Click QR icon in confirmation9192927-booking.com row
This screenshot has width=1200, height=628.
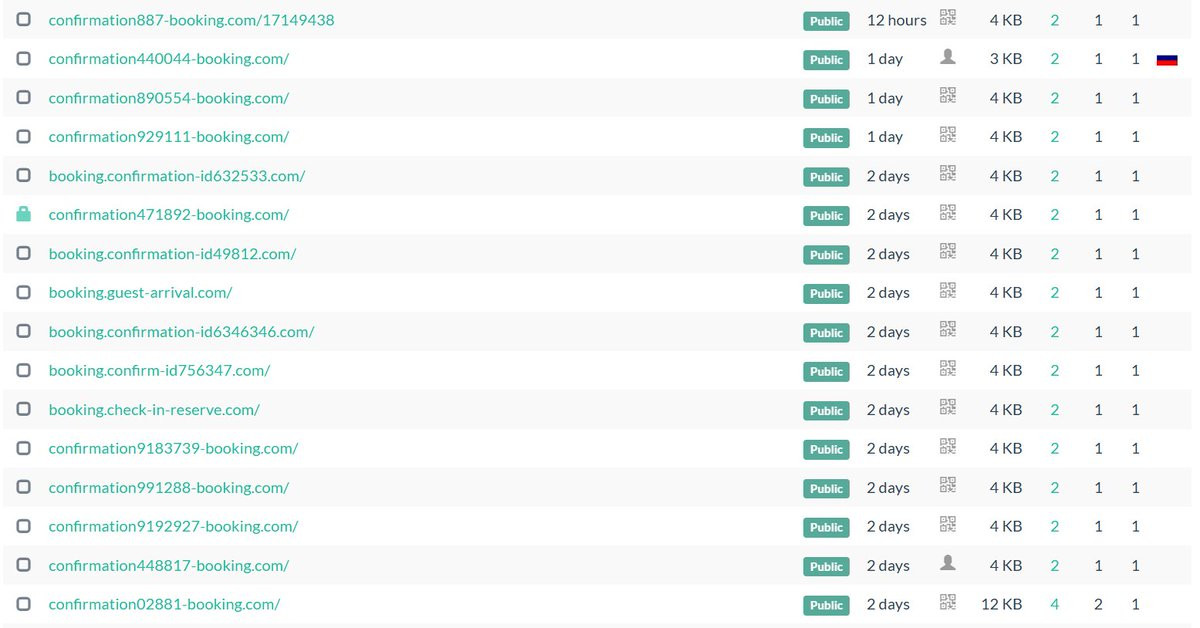[948, 525]
